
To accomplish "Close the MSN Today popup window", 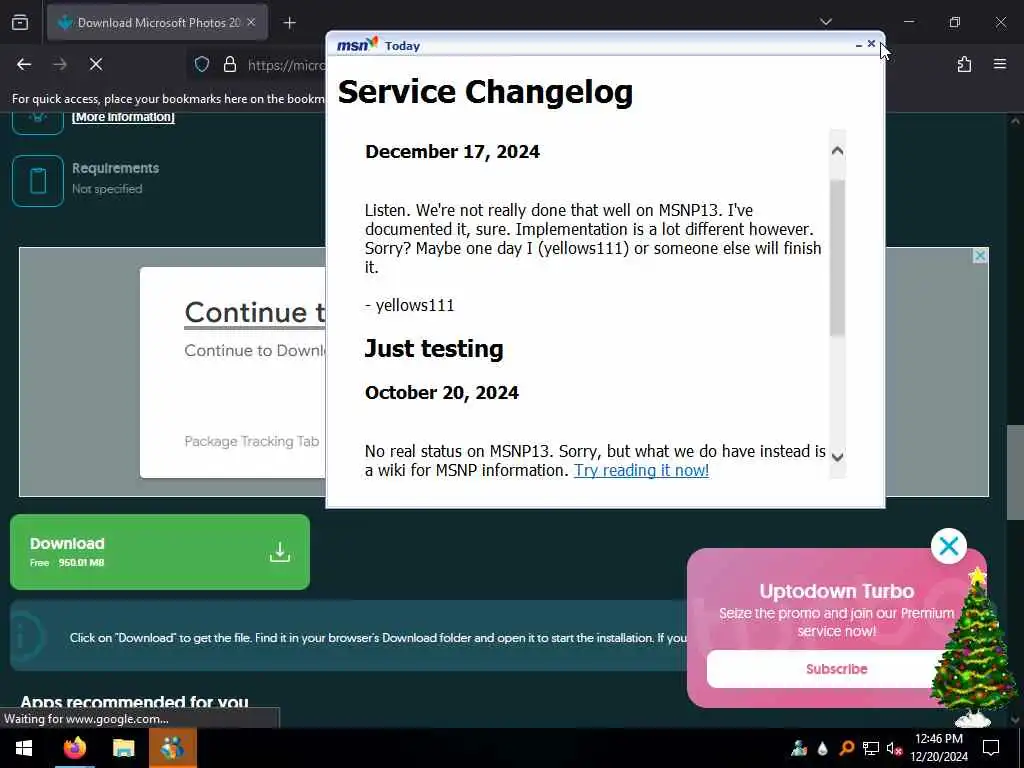I will tap(871, 44).
